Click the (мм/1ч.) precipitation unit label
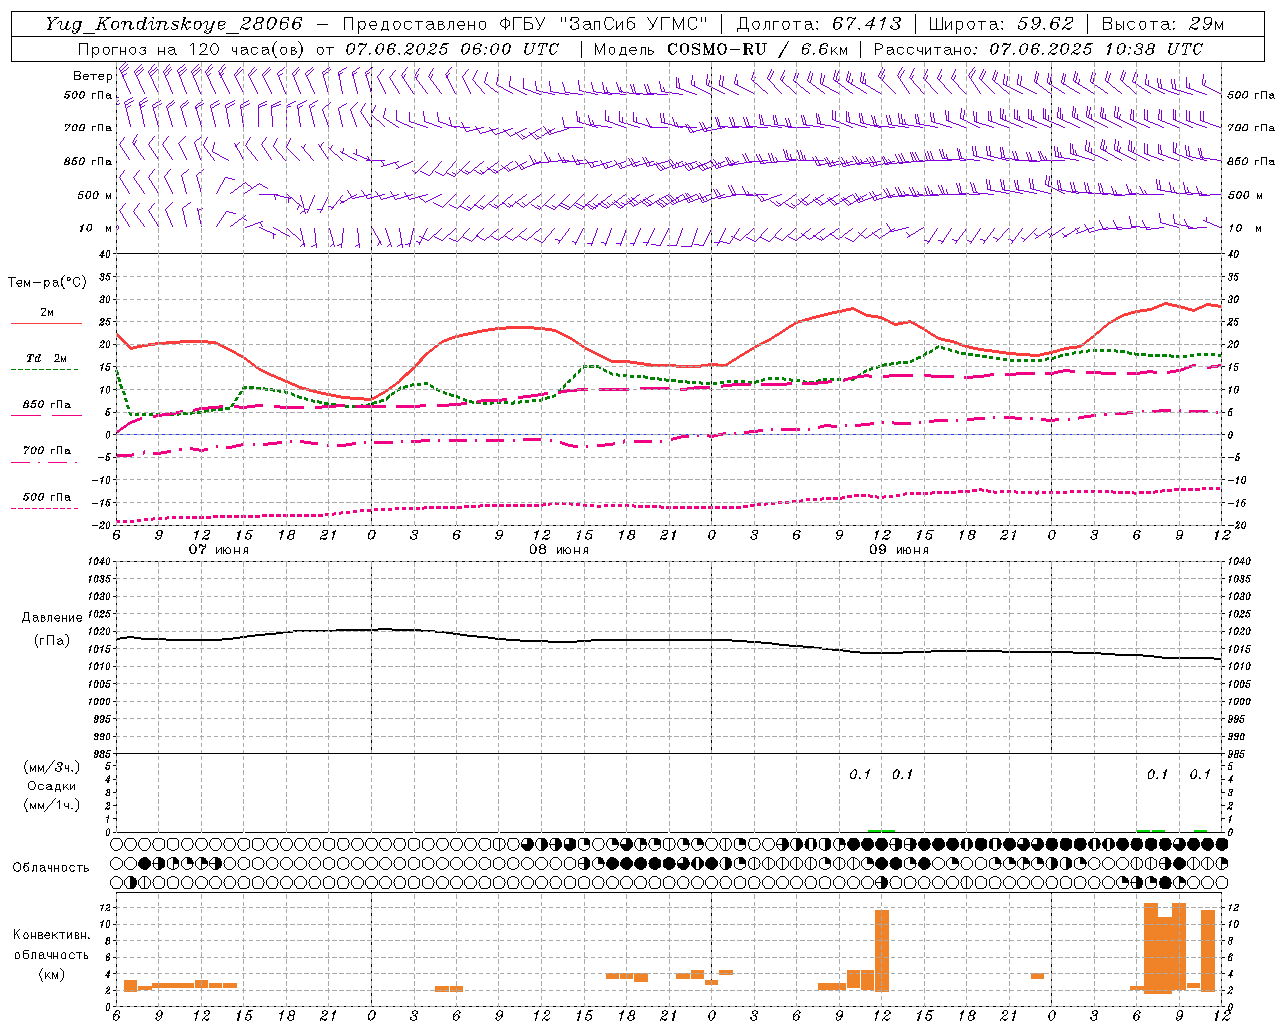The image size is (1280, 1024). point(52,805)
